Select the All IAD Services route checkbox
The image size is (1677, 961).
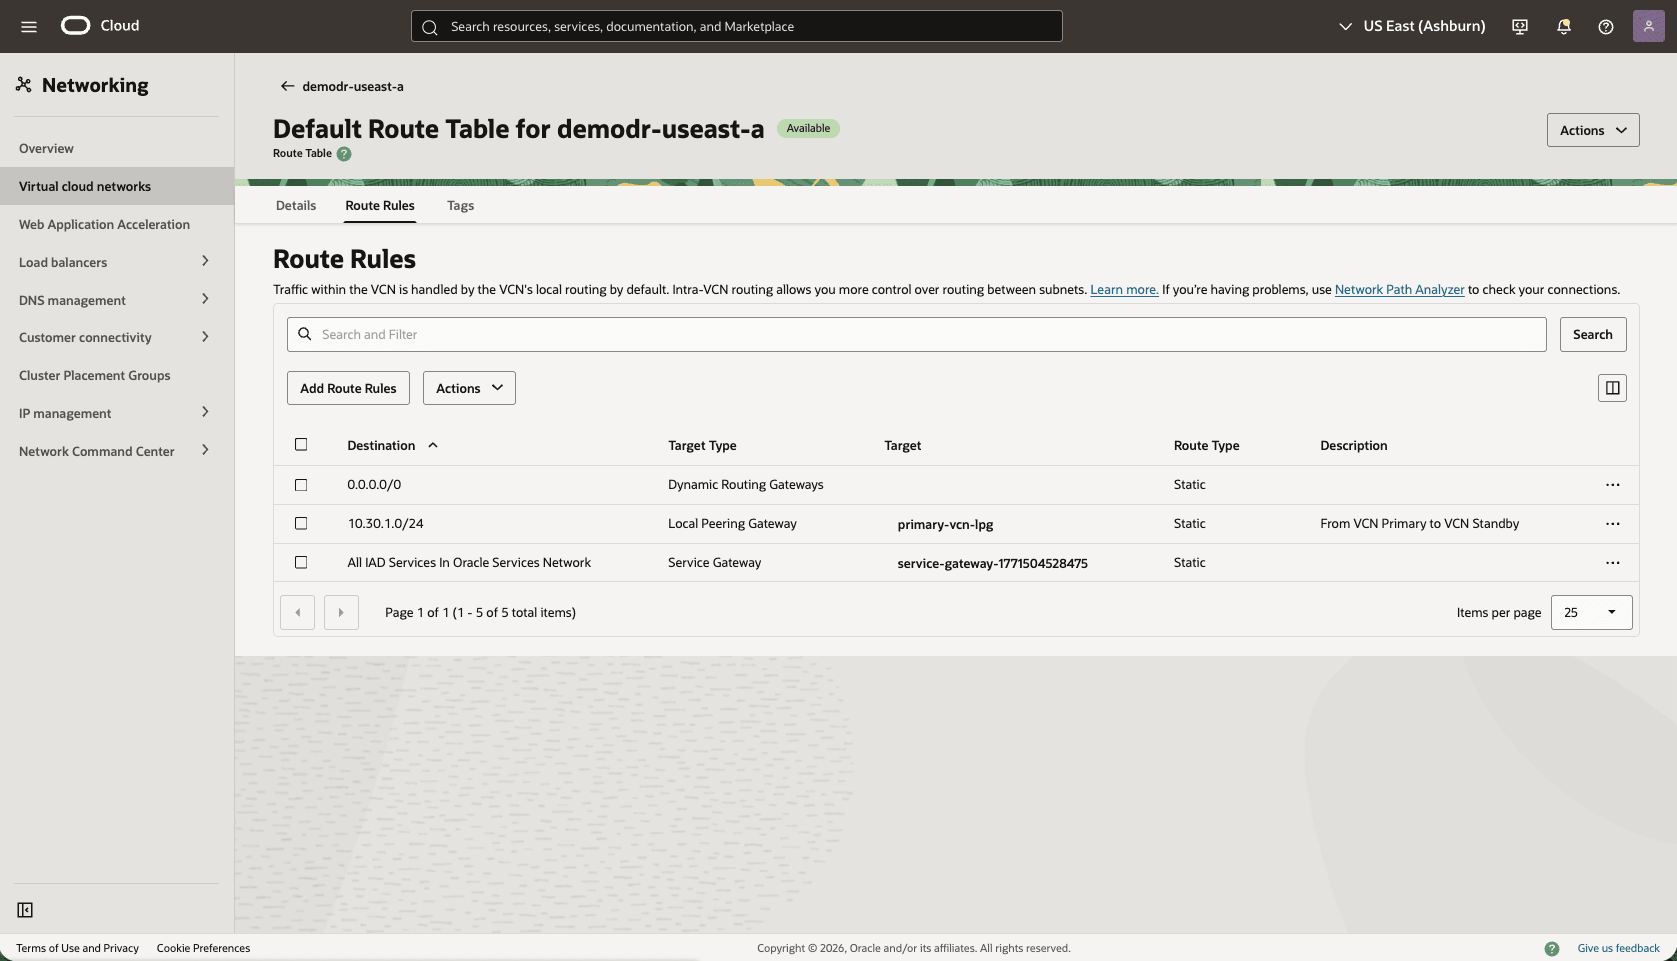pyautogui.click(x=302, y=562)
